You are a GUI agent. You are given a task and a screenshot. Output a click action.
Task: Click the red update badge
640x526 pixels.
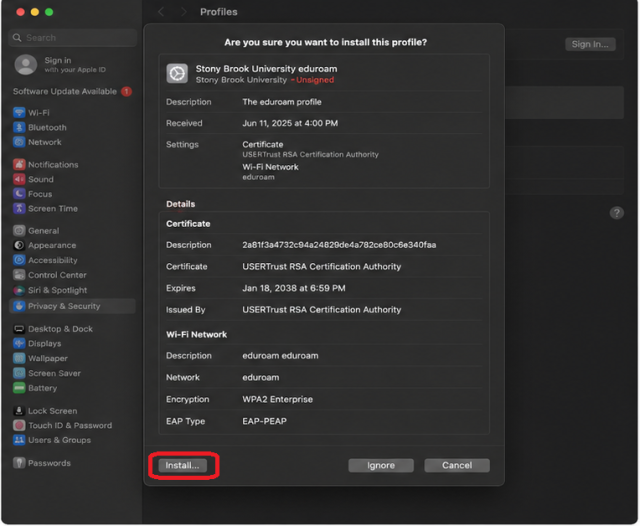127,91
